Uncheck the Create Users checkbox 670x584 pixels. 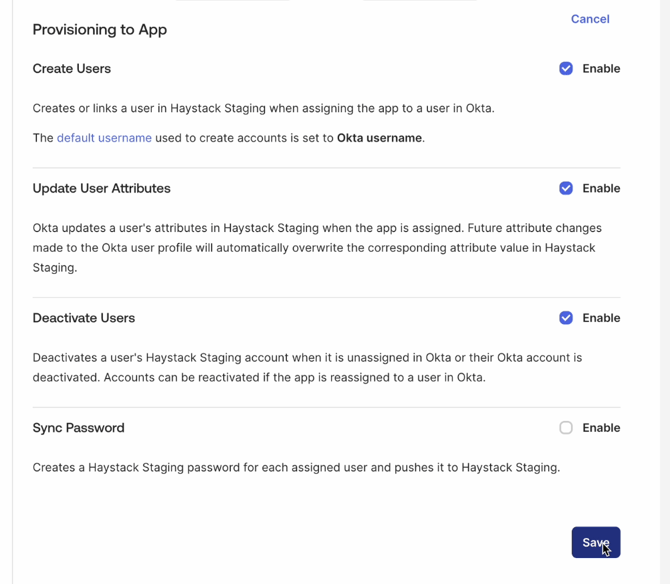coord(566,69)
